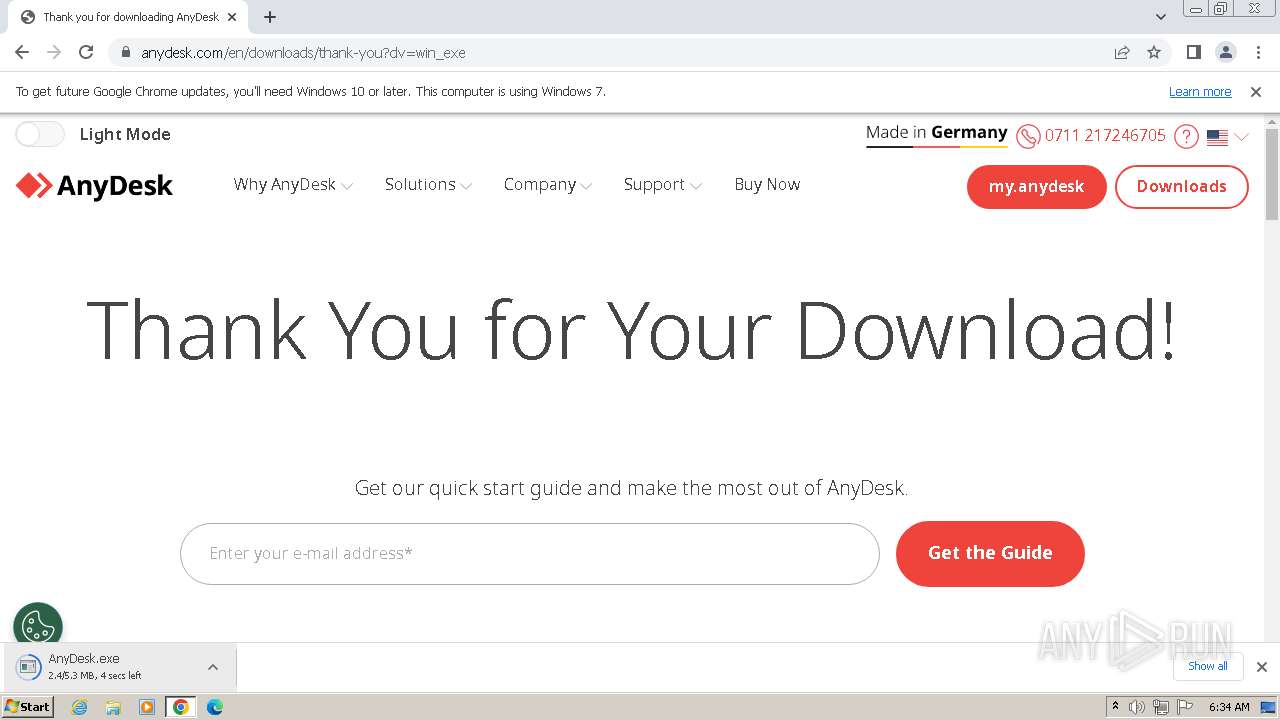This screenshot has height=720, width=1280.
Task: Call the number 0711 217246705
Action: [x=1105, y=135]
